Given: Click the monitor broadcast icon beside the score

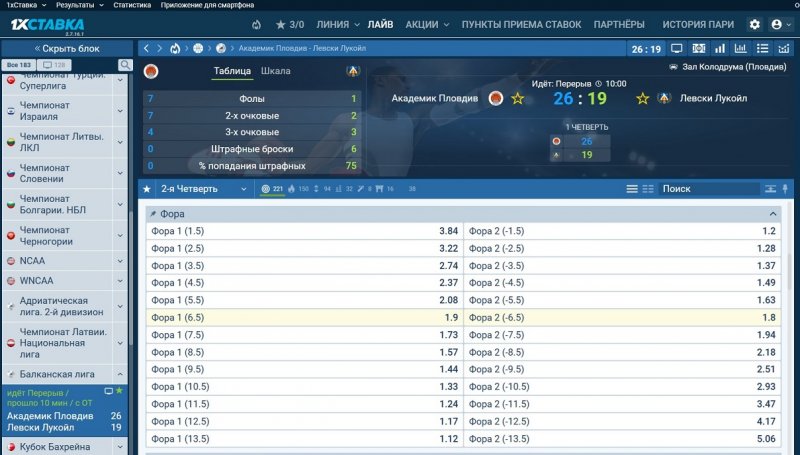Looking at the screenshot, I should (677, 47).
